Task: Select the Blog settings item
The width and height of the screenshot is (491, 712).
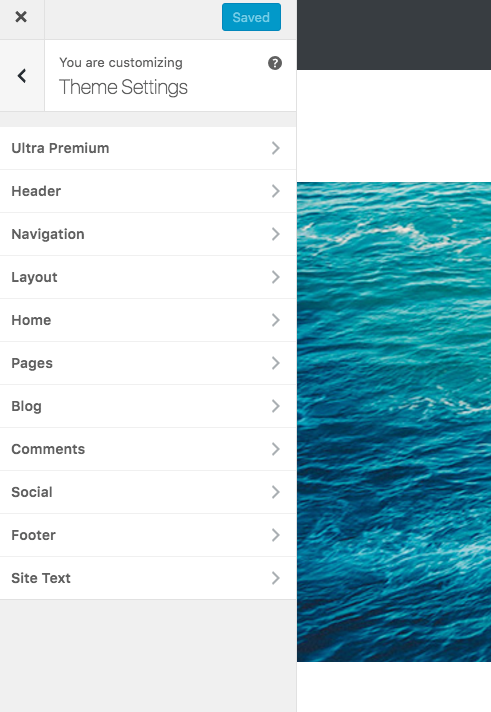Action: coord(148,406)
